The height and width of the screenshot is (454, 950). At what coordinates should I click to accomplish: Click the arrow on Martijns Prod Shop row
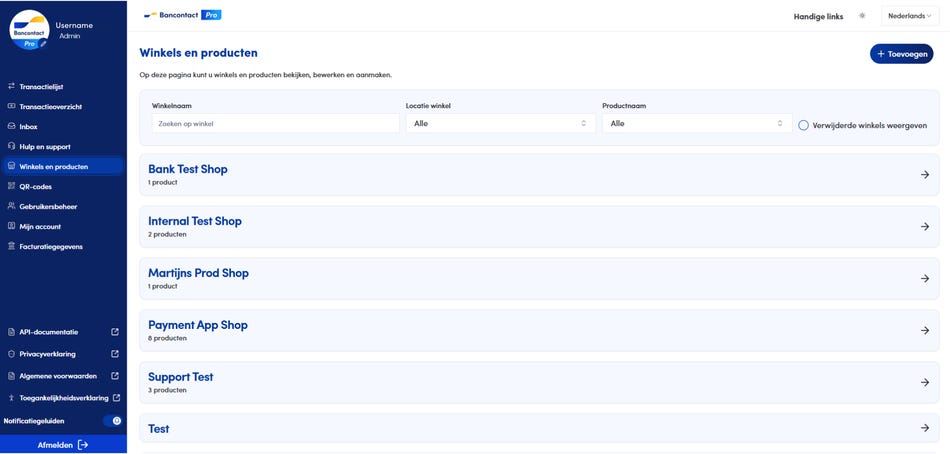tap(925, 279)
